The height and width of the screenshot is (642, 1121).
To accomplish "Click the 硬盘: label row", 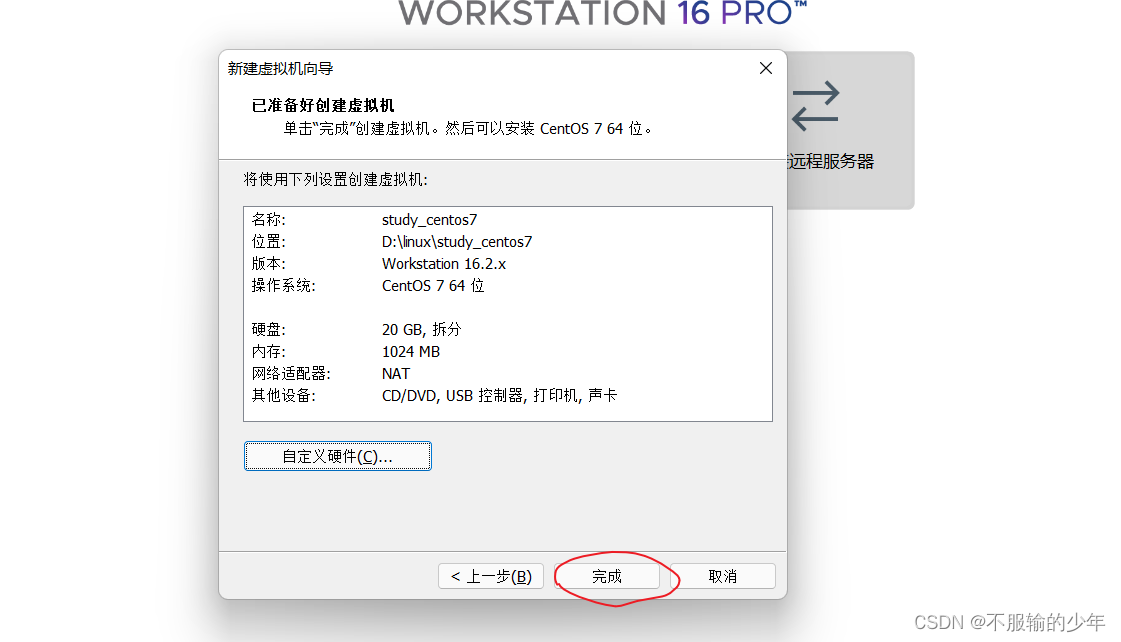I will pos(269,330).
